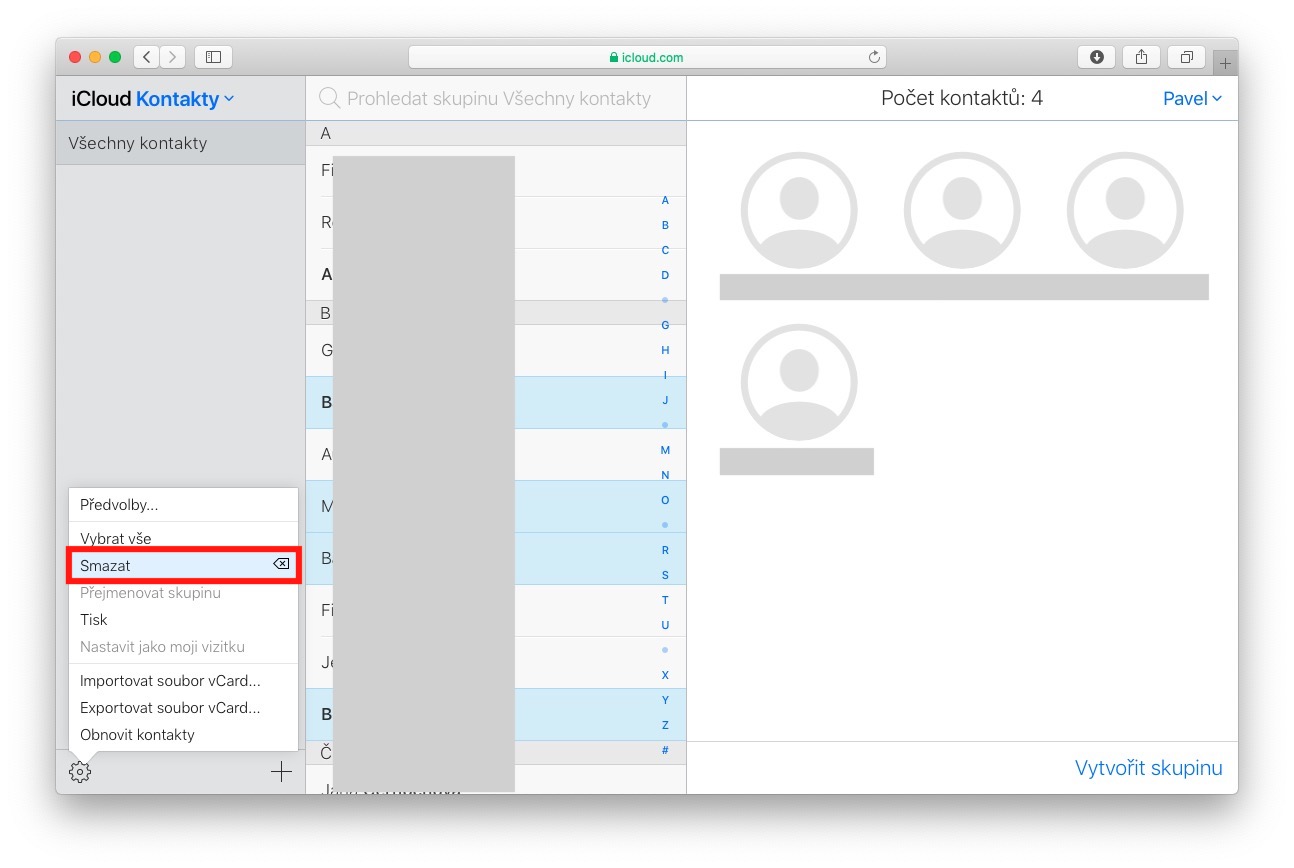
Task: Jump to letter X in index
Action: click(665, 675)
